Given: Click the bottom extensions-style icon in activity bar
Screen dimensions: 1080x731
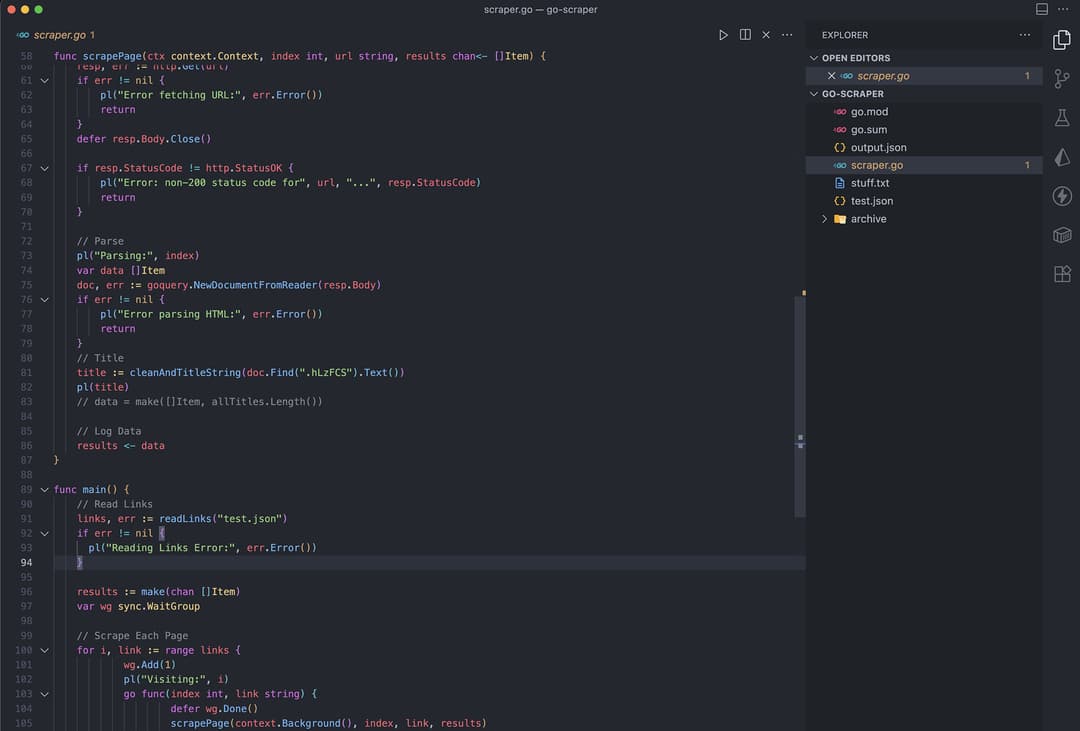Looking at the screenshot, I should [x=1062, y=273].
